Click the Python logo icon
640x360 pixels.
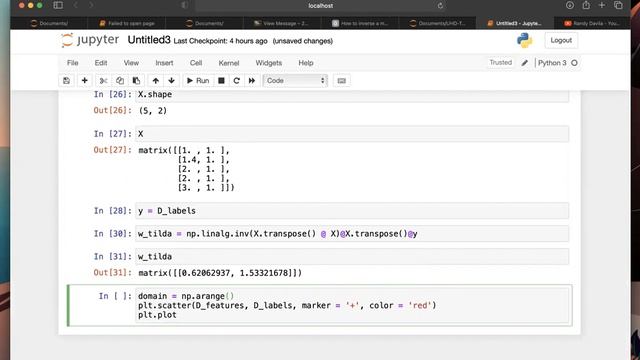pyautogui.click(x=524, y=40)
